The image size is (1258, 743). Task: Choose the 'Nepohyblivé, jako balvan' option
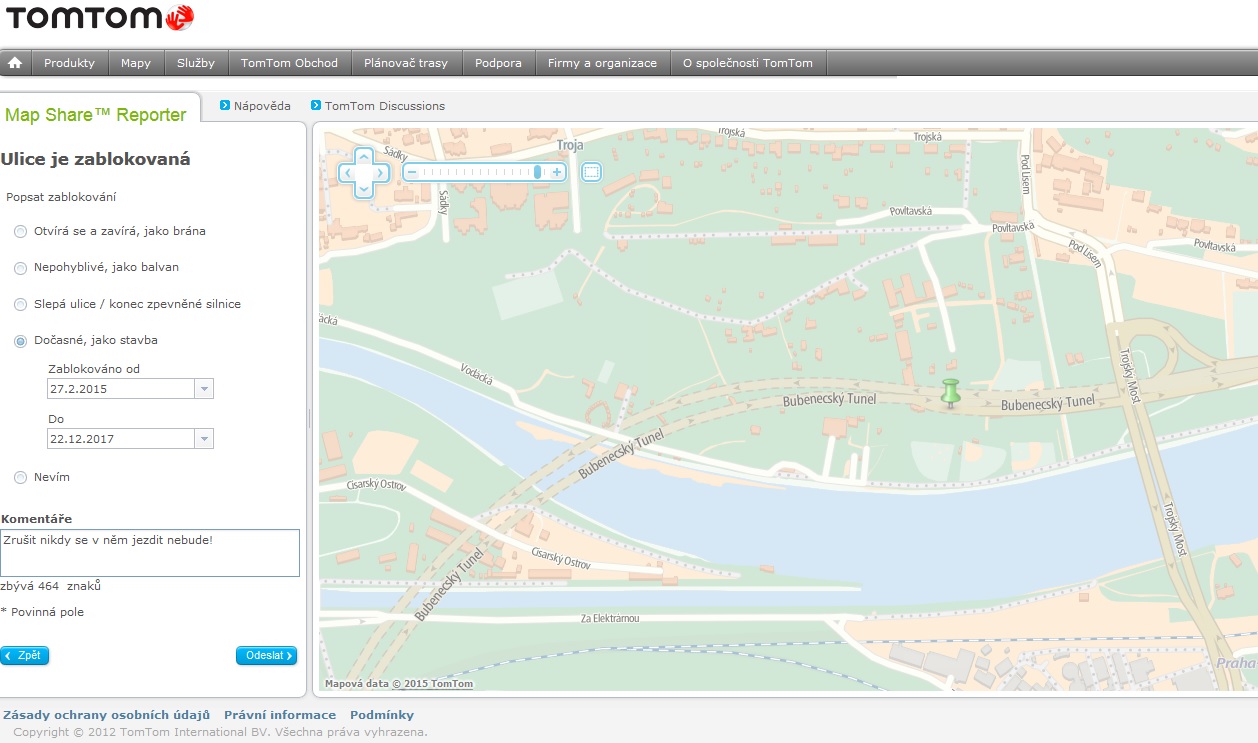pos(21,268)
